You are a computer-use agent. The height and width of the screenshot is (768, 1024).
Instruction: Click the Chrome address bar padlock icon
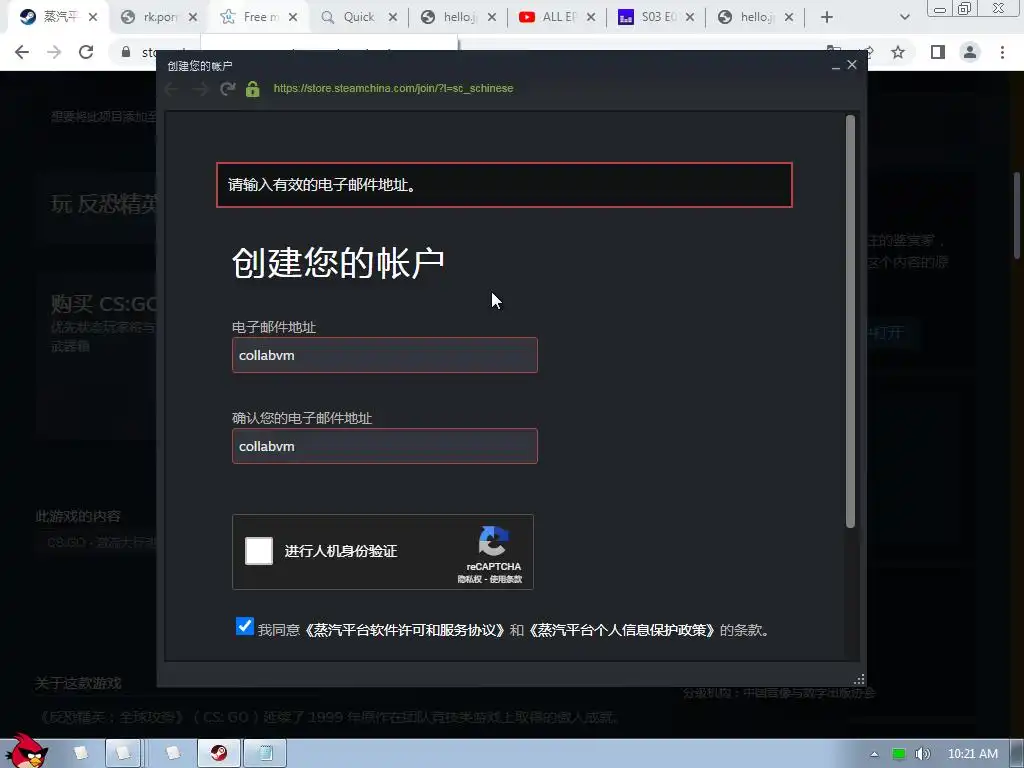[x=125, y=52]
